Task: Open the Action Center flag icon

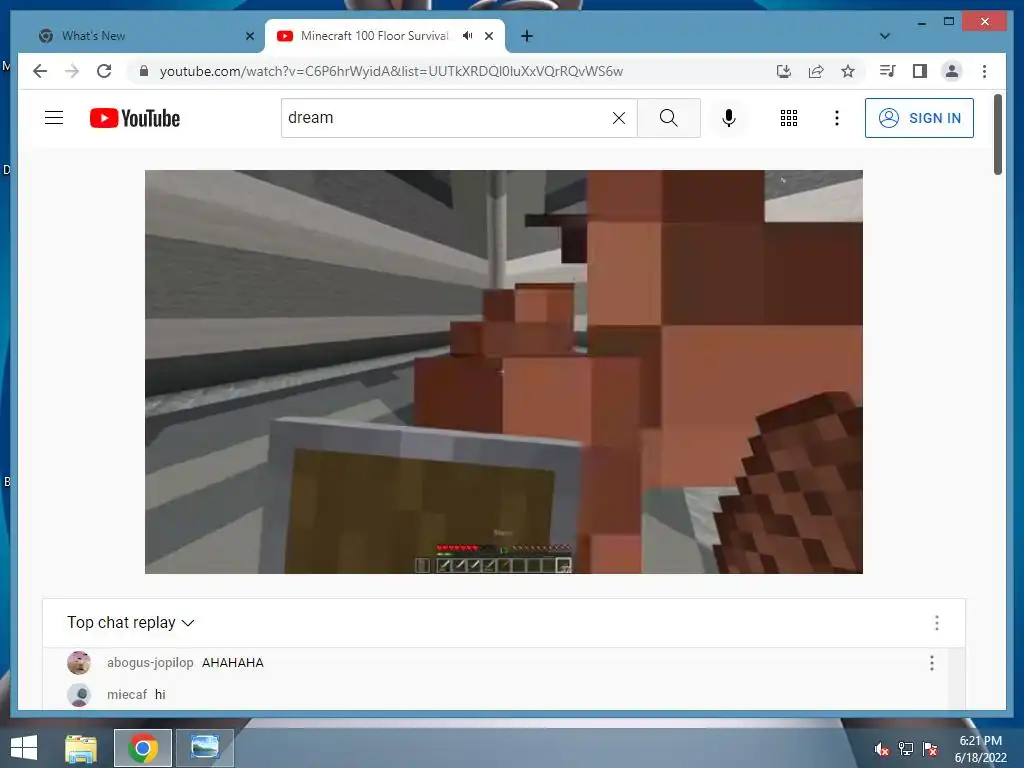Action: point(930,748)
